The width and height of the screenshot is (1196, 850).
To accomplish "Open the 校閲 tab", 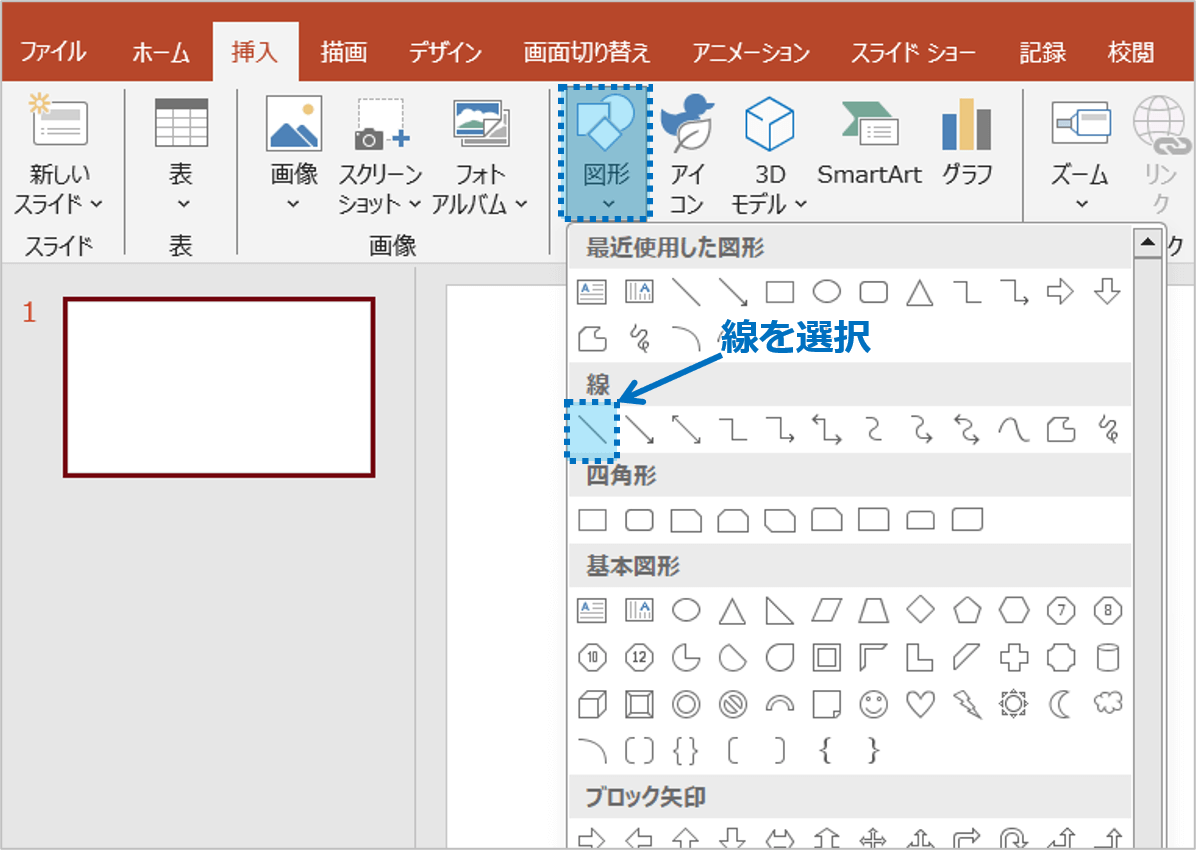I will (x=1130, y=52).
